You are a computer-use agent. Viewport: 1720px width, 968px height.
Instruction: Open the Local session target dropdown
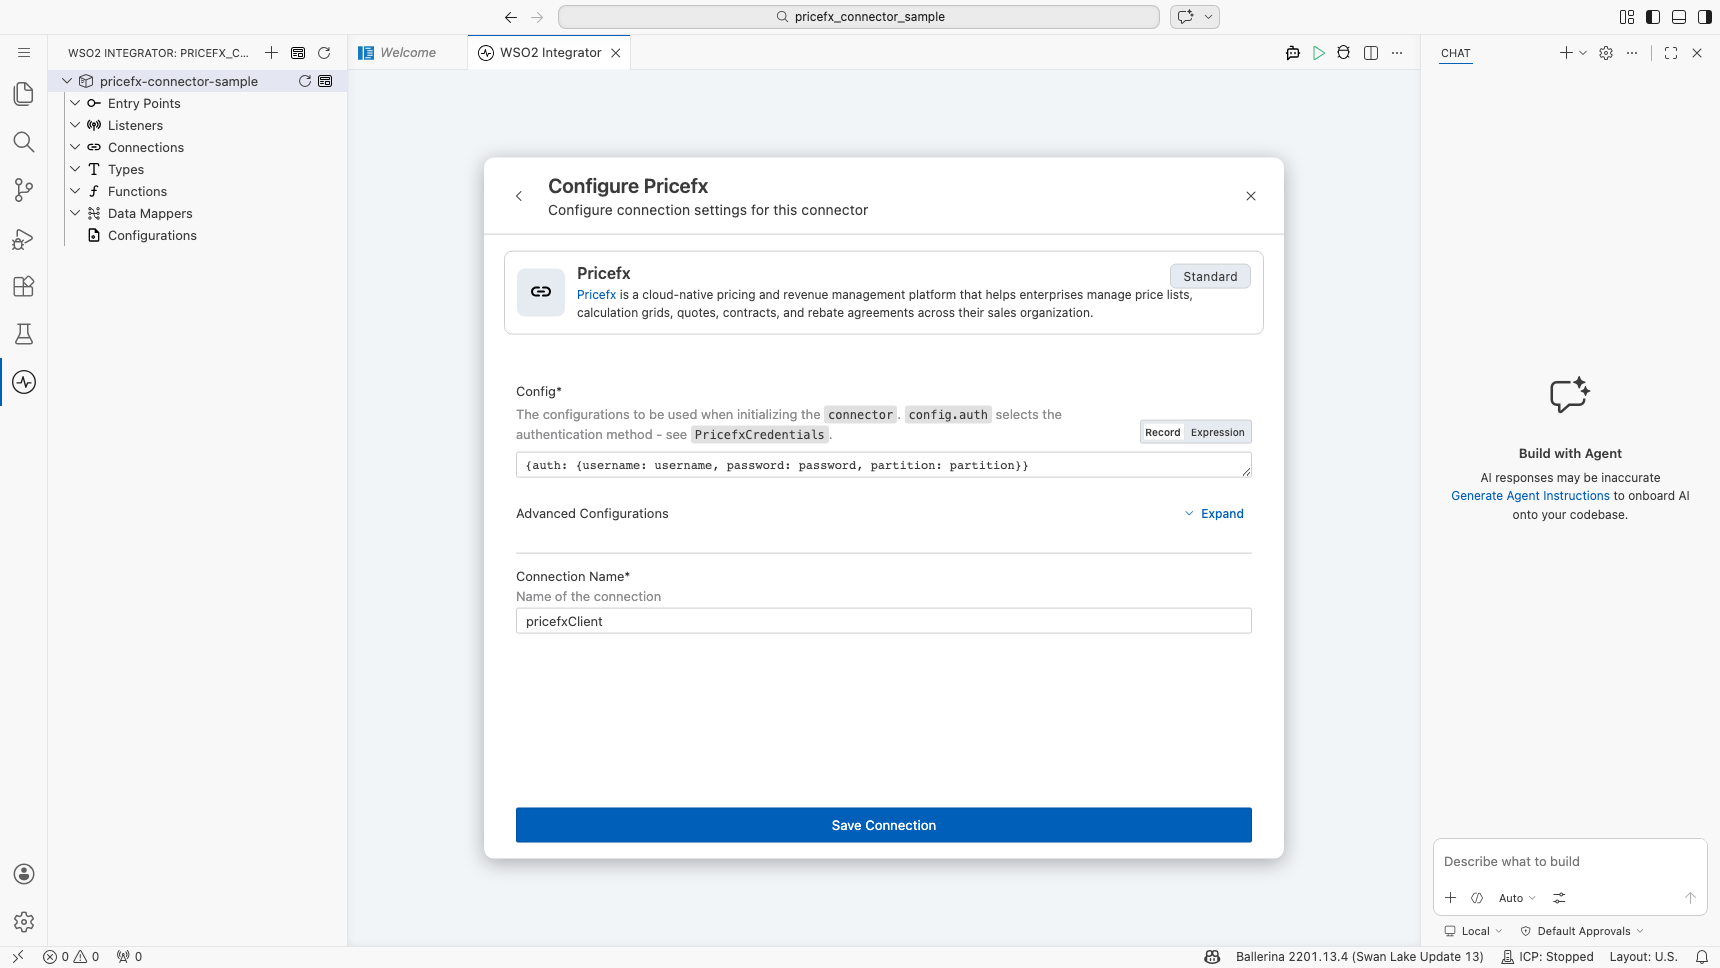pyautogui.click(x=1473, y=931)
